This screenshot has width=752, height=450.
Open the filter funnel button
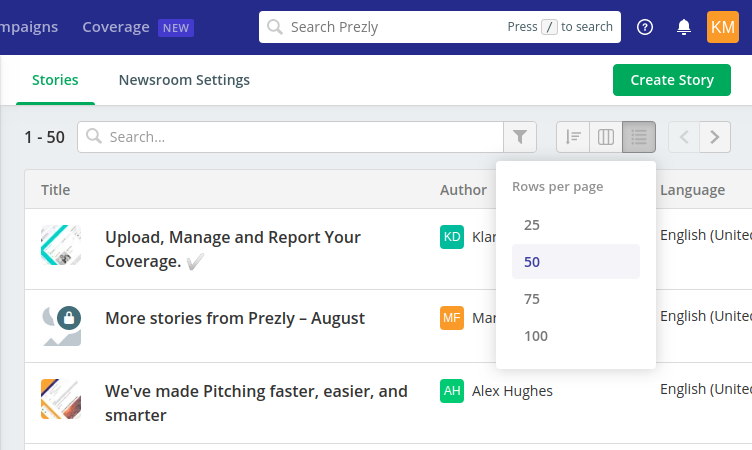(x=519, y=137)
